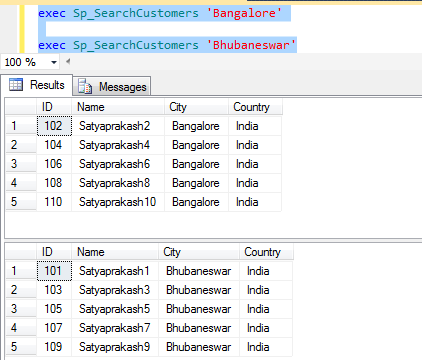Select the ID column header in second grid
The height and width of the screenshot is (360, 422).
click(54, 252)
